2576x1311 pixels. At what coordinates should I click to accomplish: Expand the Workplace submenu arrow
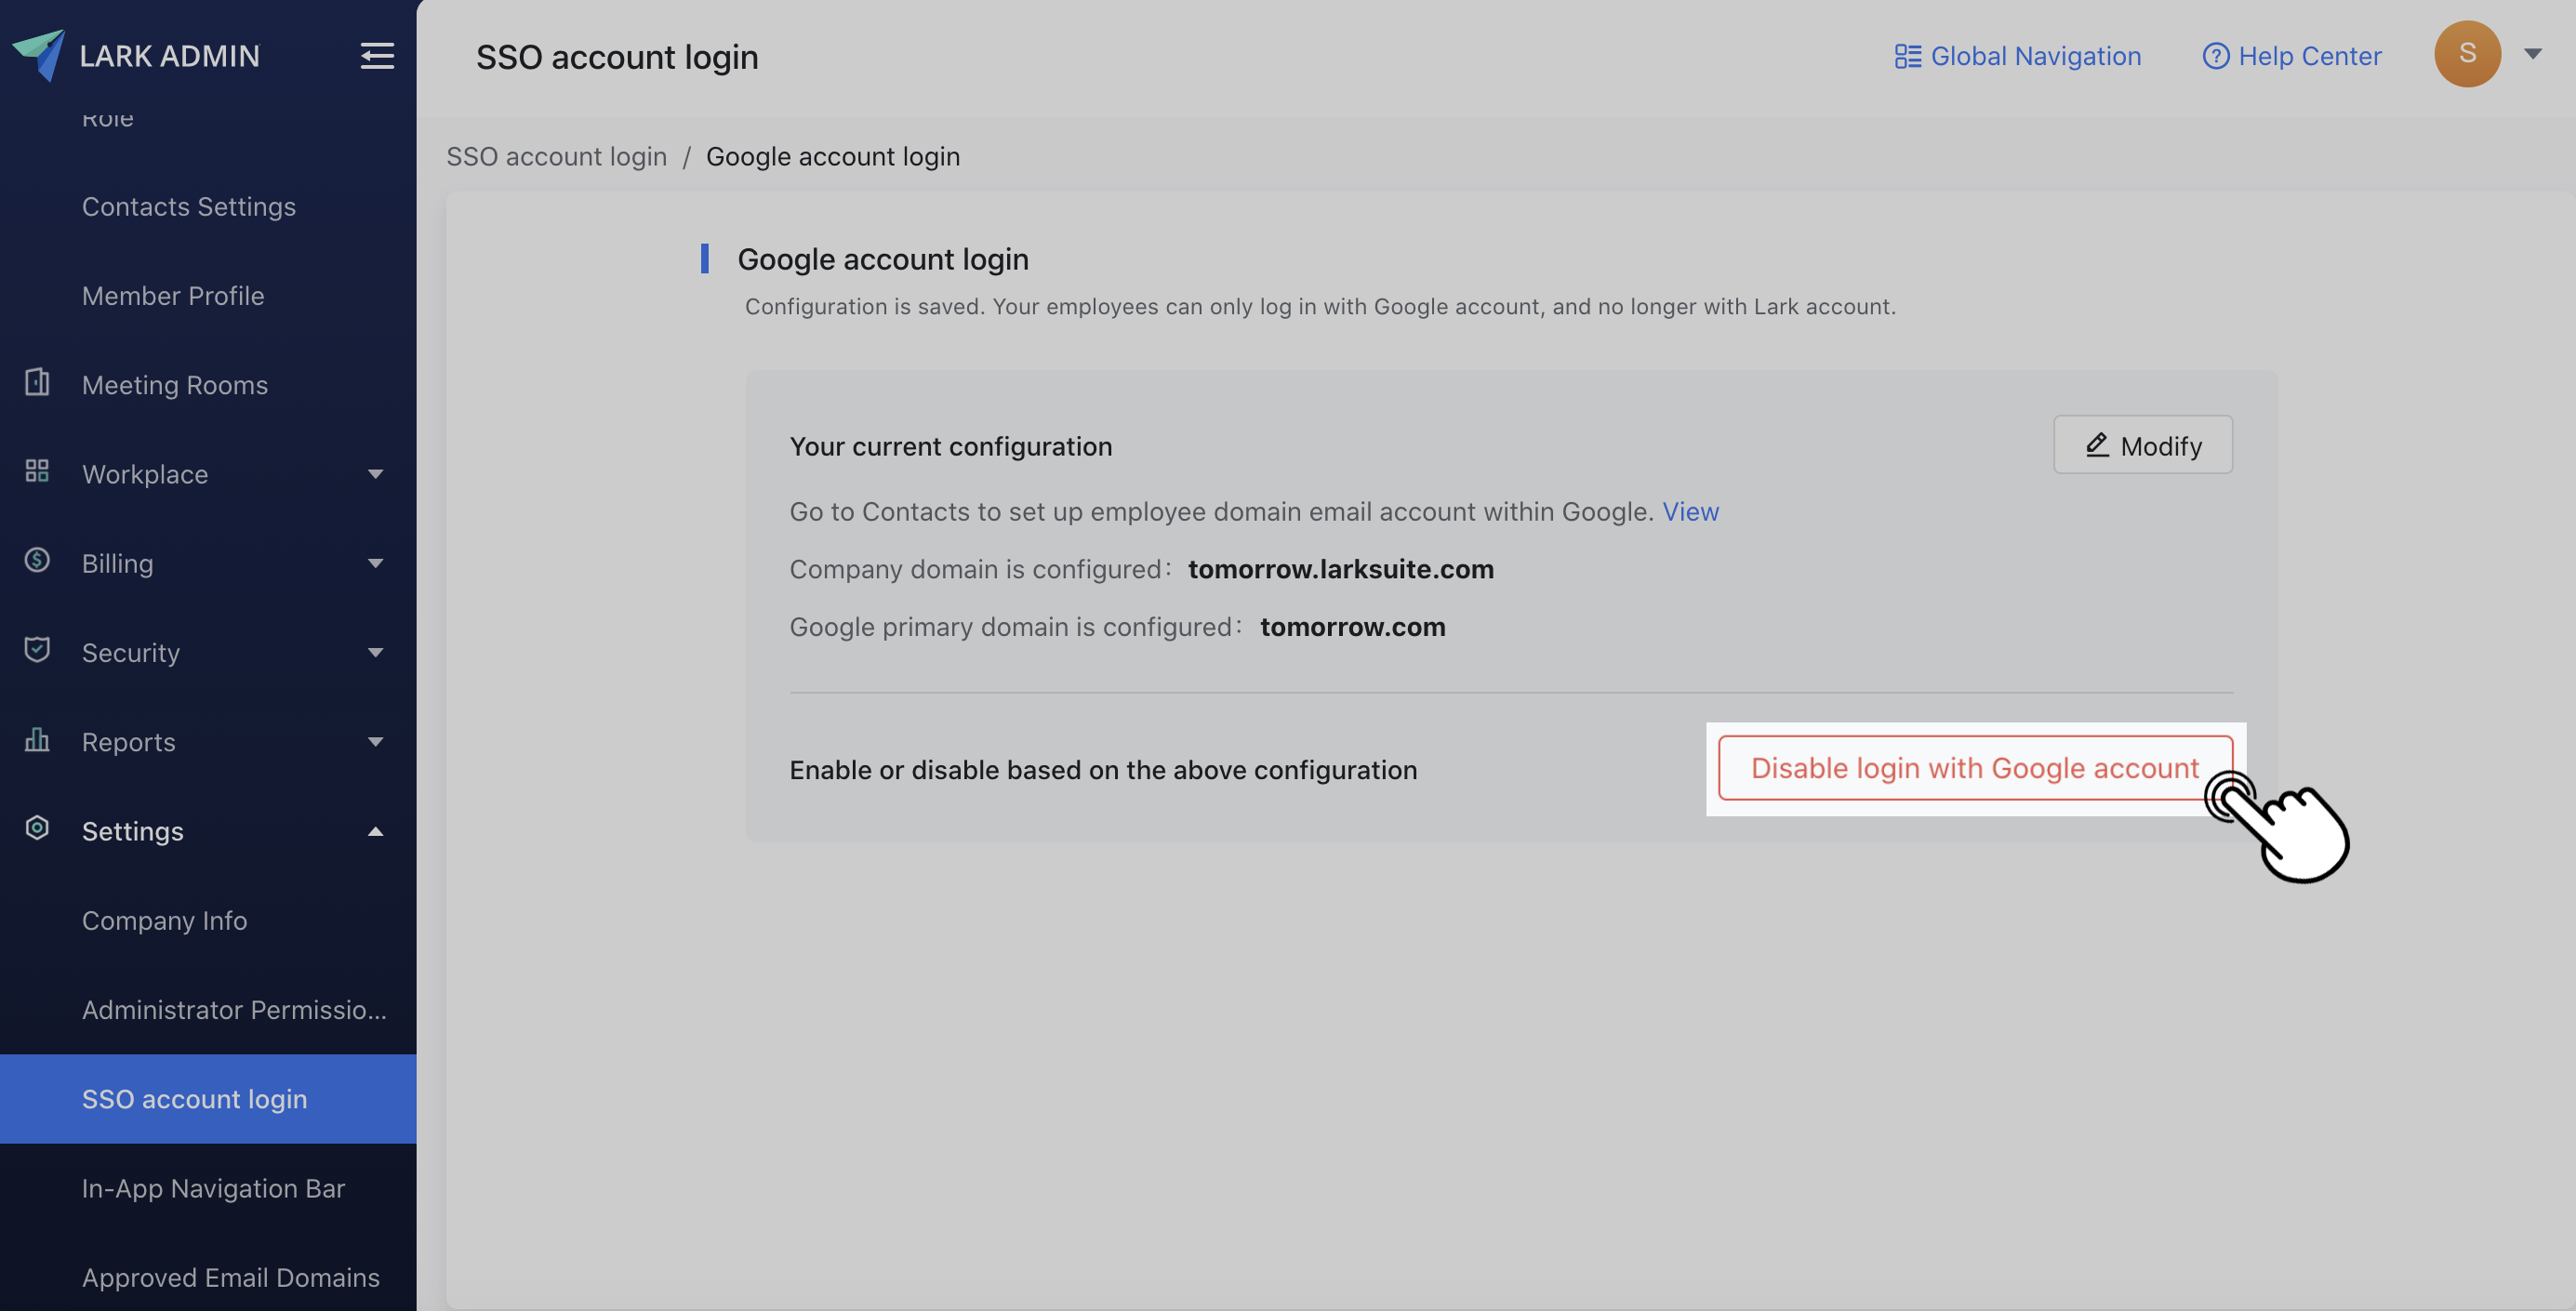375,474
